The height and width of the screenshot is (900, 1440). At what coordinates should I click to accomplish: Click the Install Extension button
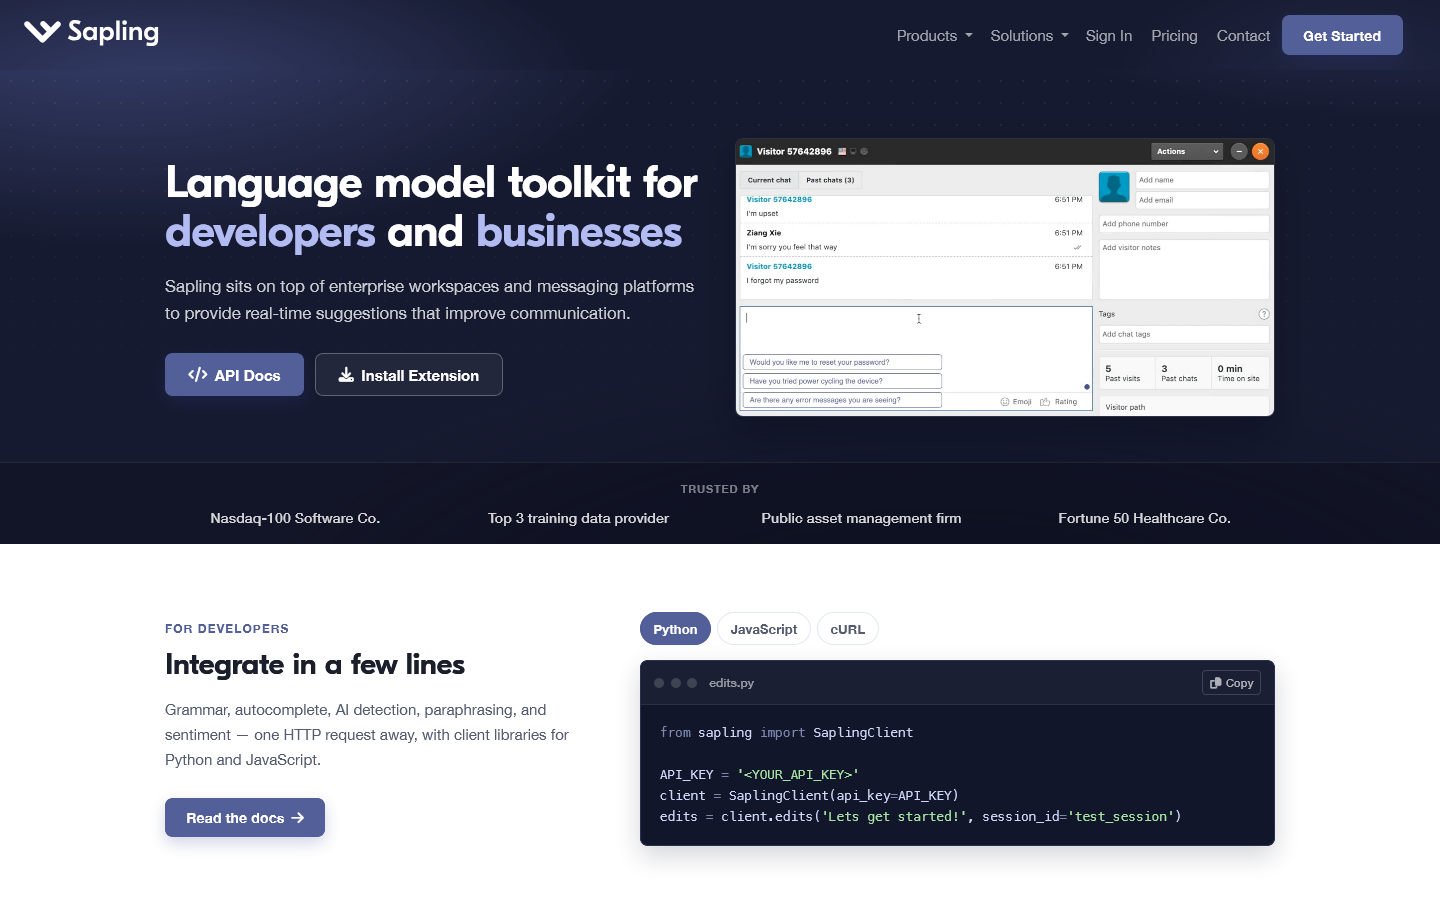coord(409,375)
